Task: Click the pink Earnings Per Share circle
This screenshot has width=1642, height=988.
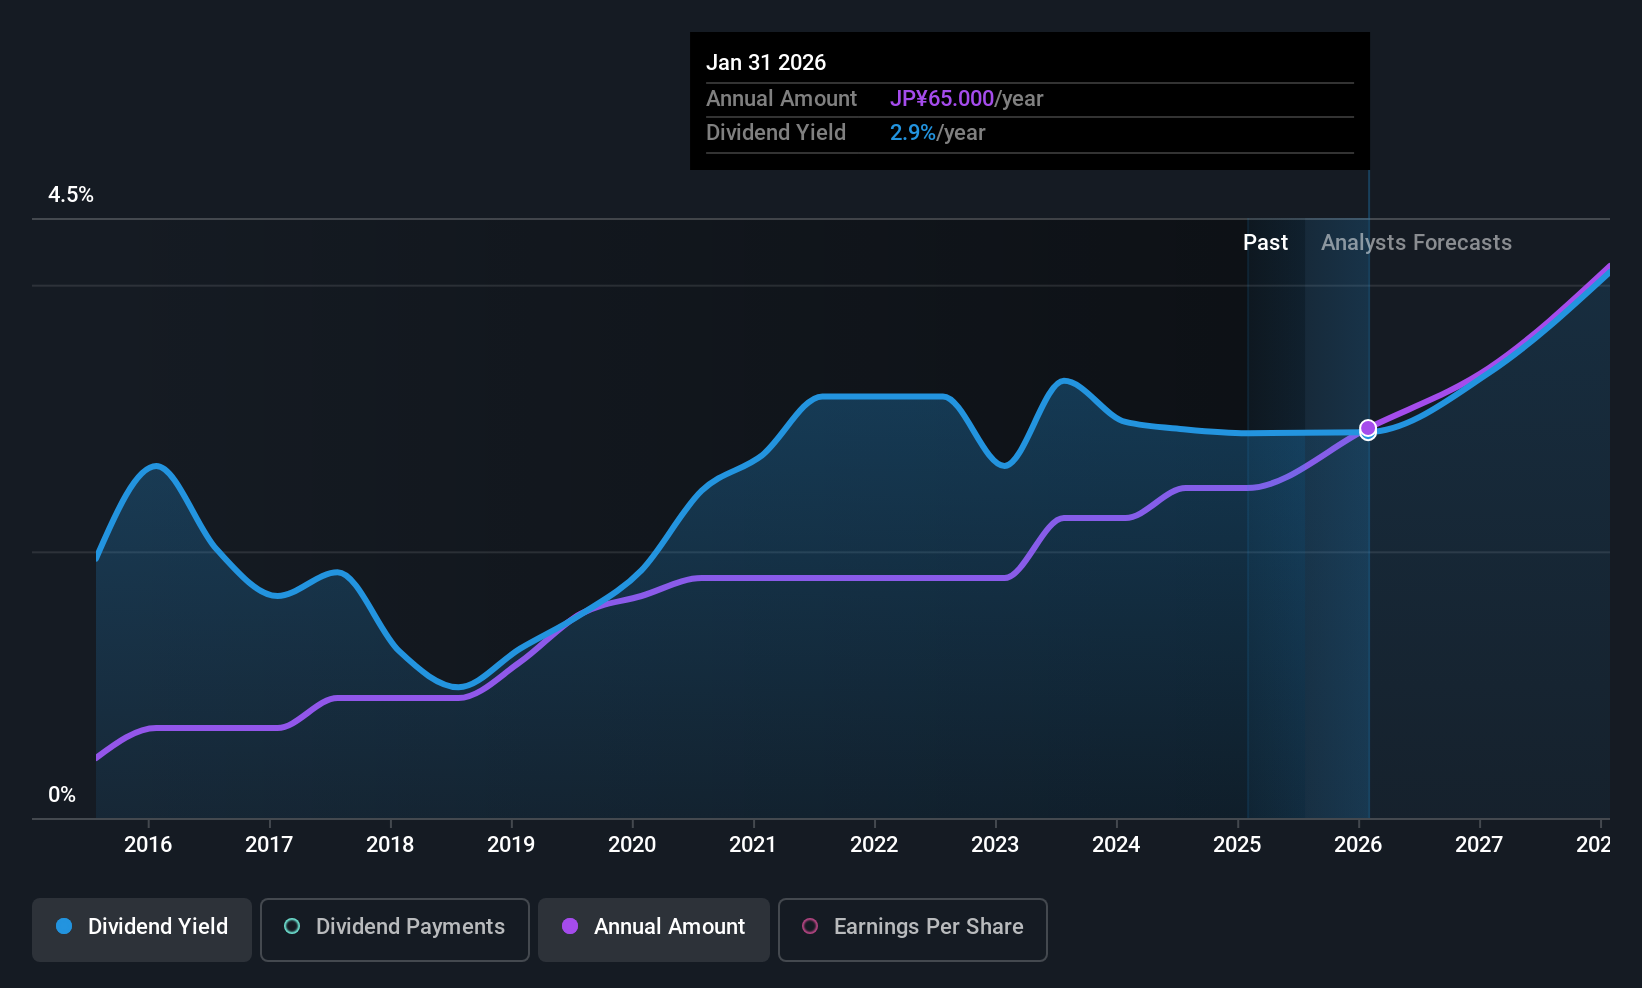Action: tap(810, 926)
